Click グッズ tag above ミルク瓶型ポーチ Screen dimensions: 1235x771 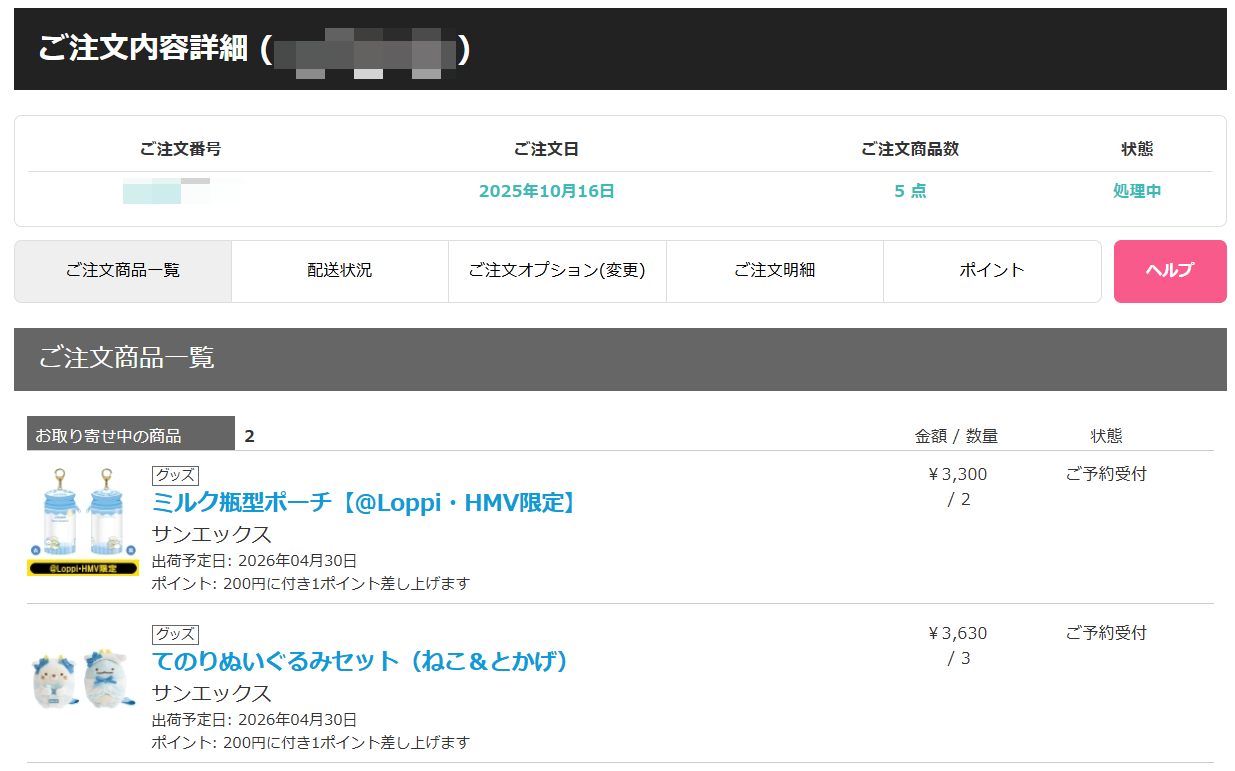[x=175, y=475]
